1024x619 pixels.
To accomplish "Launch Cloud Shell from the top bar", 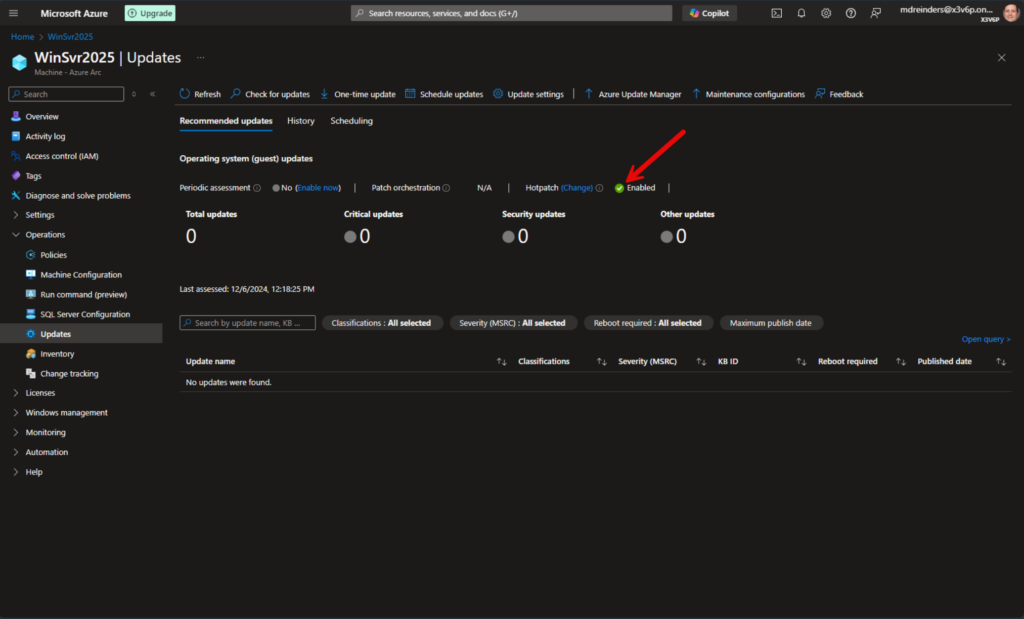I will (776, 13).
